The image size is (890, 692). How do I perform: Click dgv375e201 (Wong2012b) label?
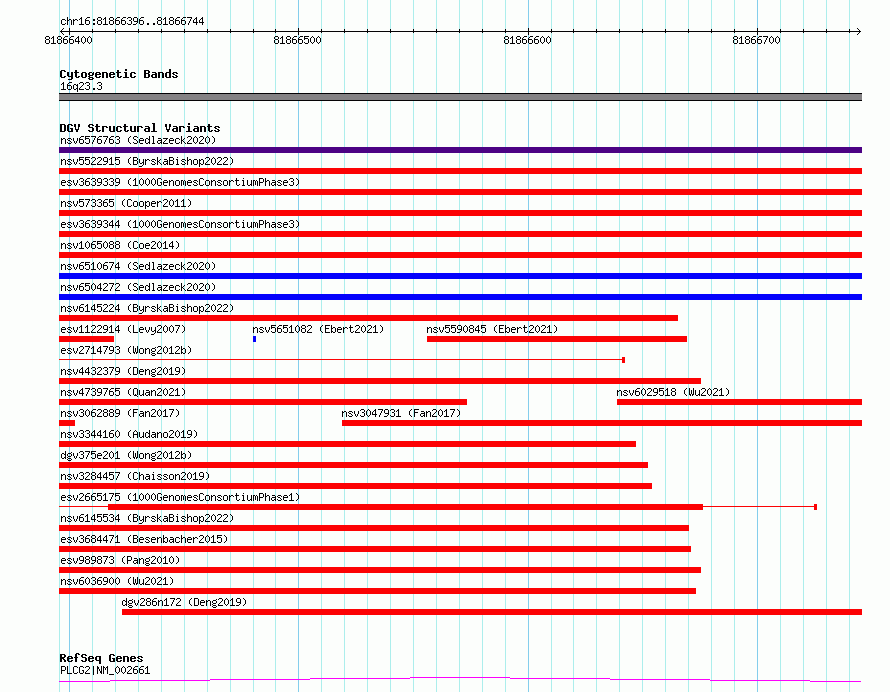[126, 455]
